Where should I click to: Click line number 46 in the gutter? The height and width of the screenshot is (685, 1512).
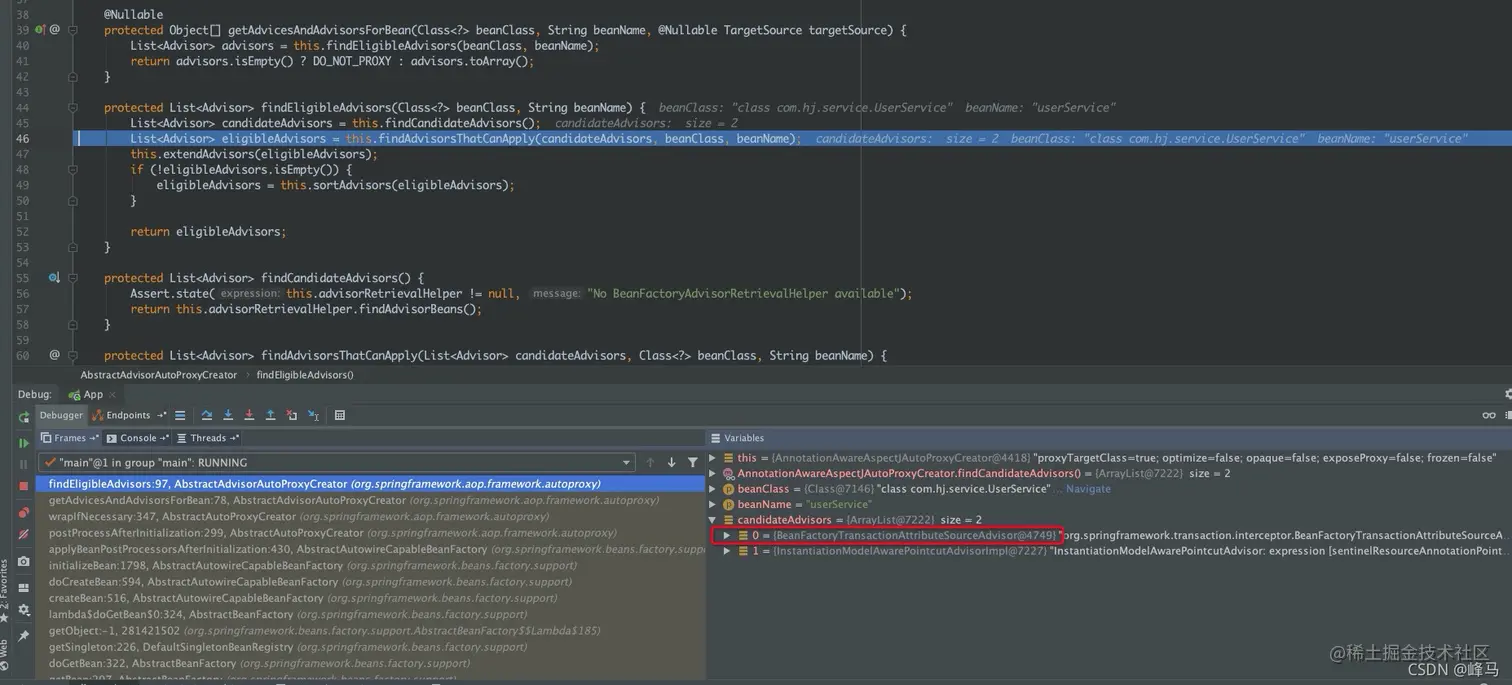(x=22, y=139)
